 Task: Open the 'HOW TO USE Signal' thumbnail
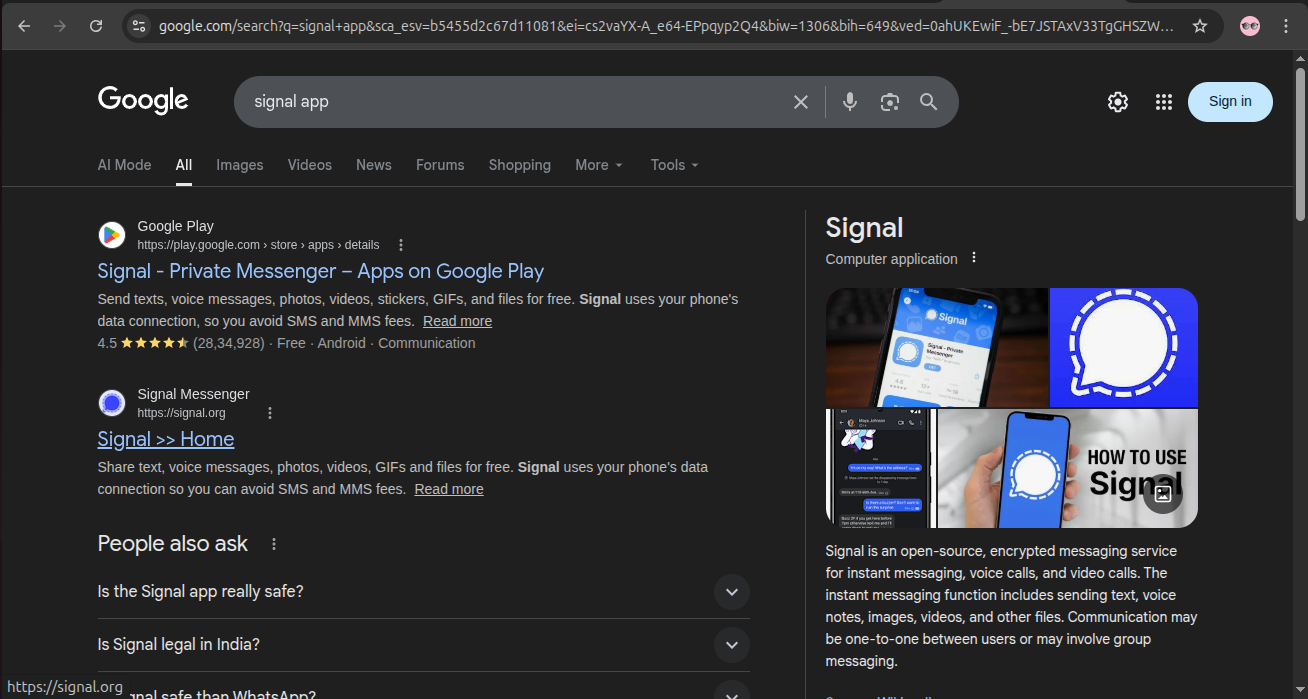pyautogui.click(x=1066, y=468)
